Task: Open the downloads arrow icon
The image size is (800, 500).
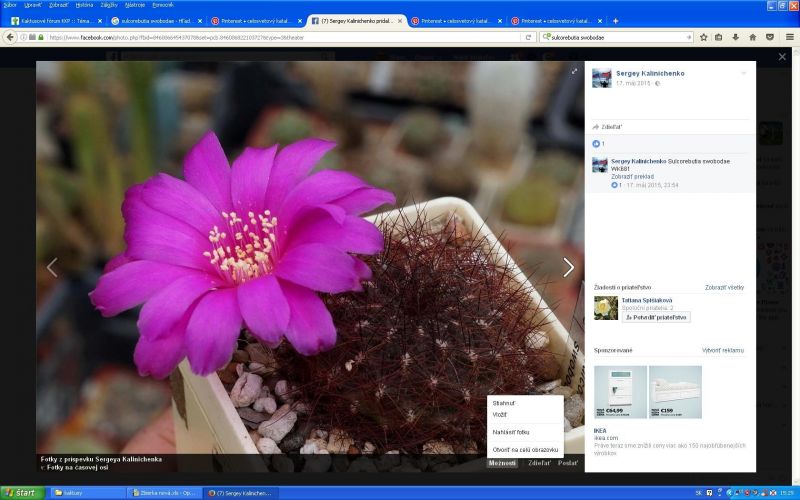Action: tap(735, 37)
